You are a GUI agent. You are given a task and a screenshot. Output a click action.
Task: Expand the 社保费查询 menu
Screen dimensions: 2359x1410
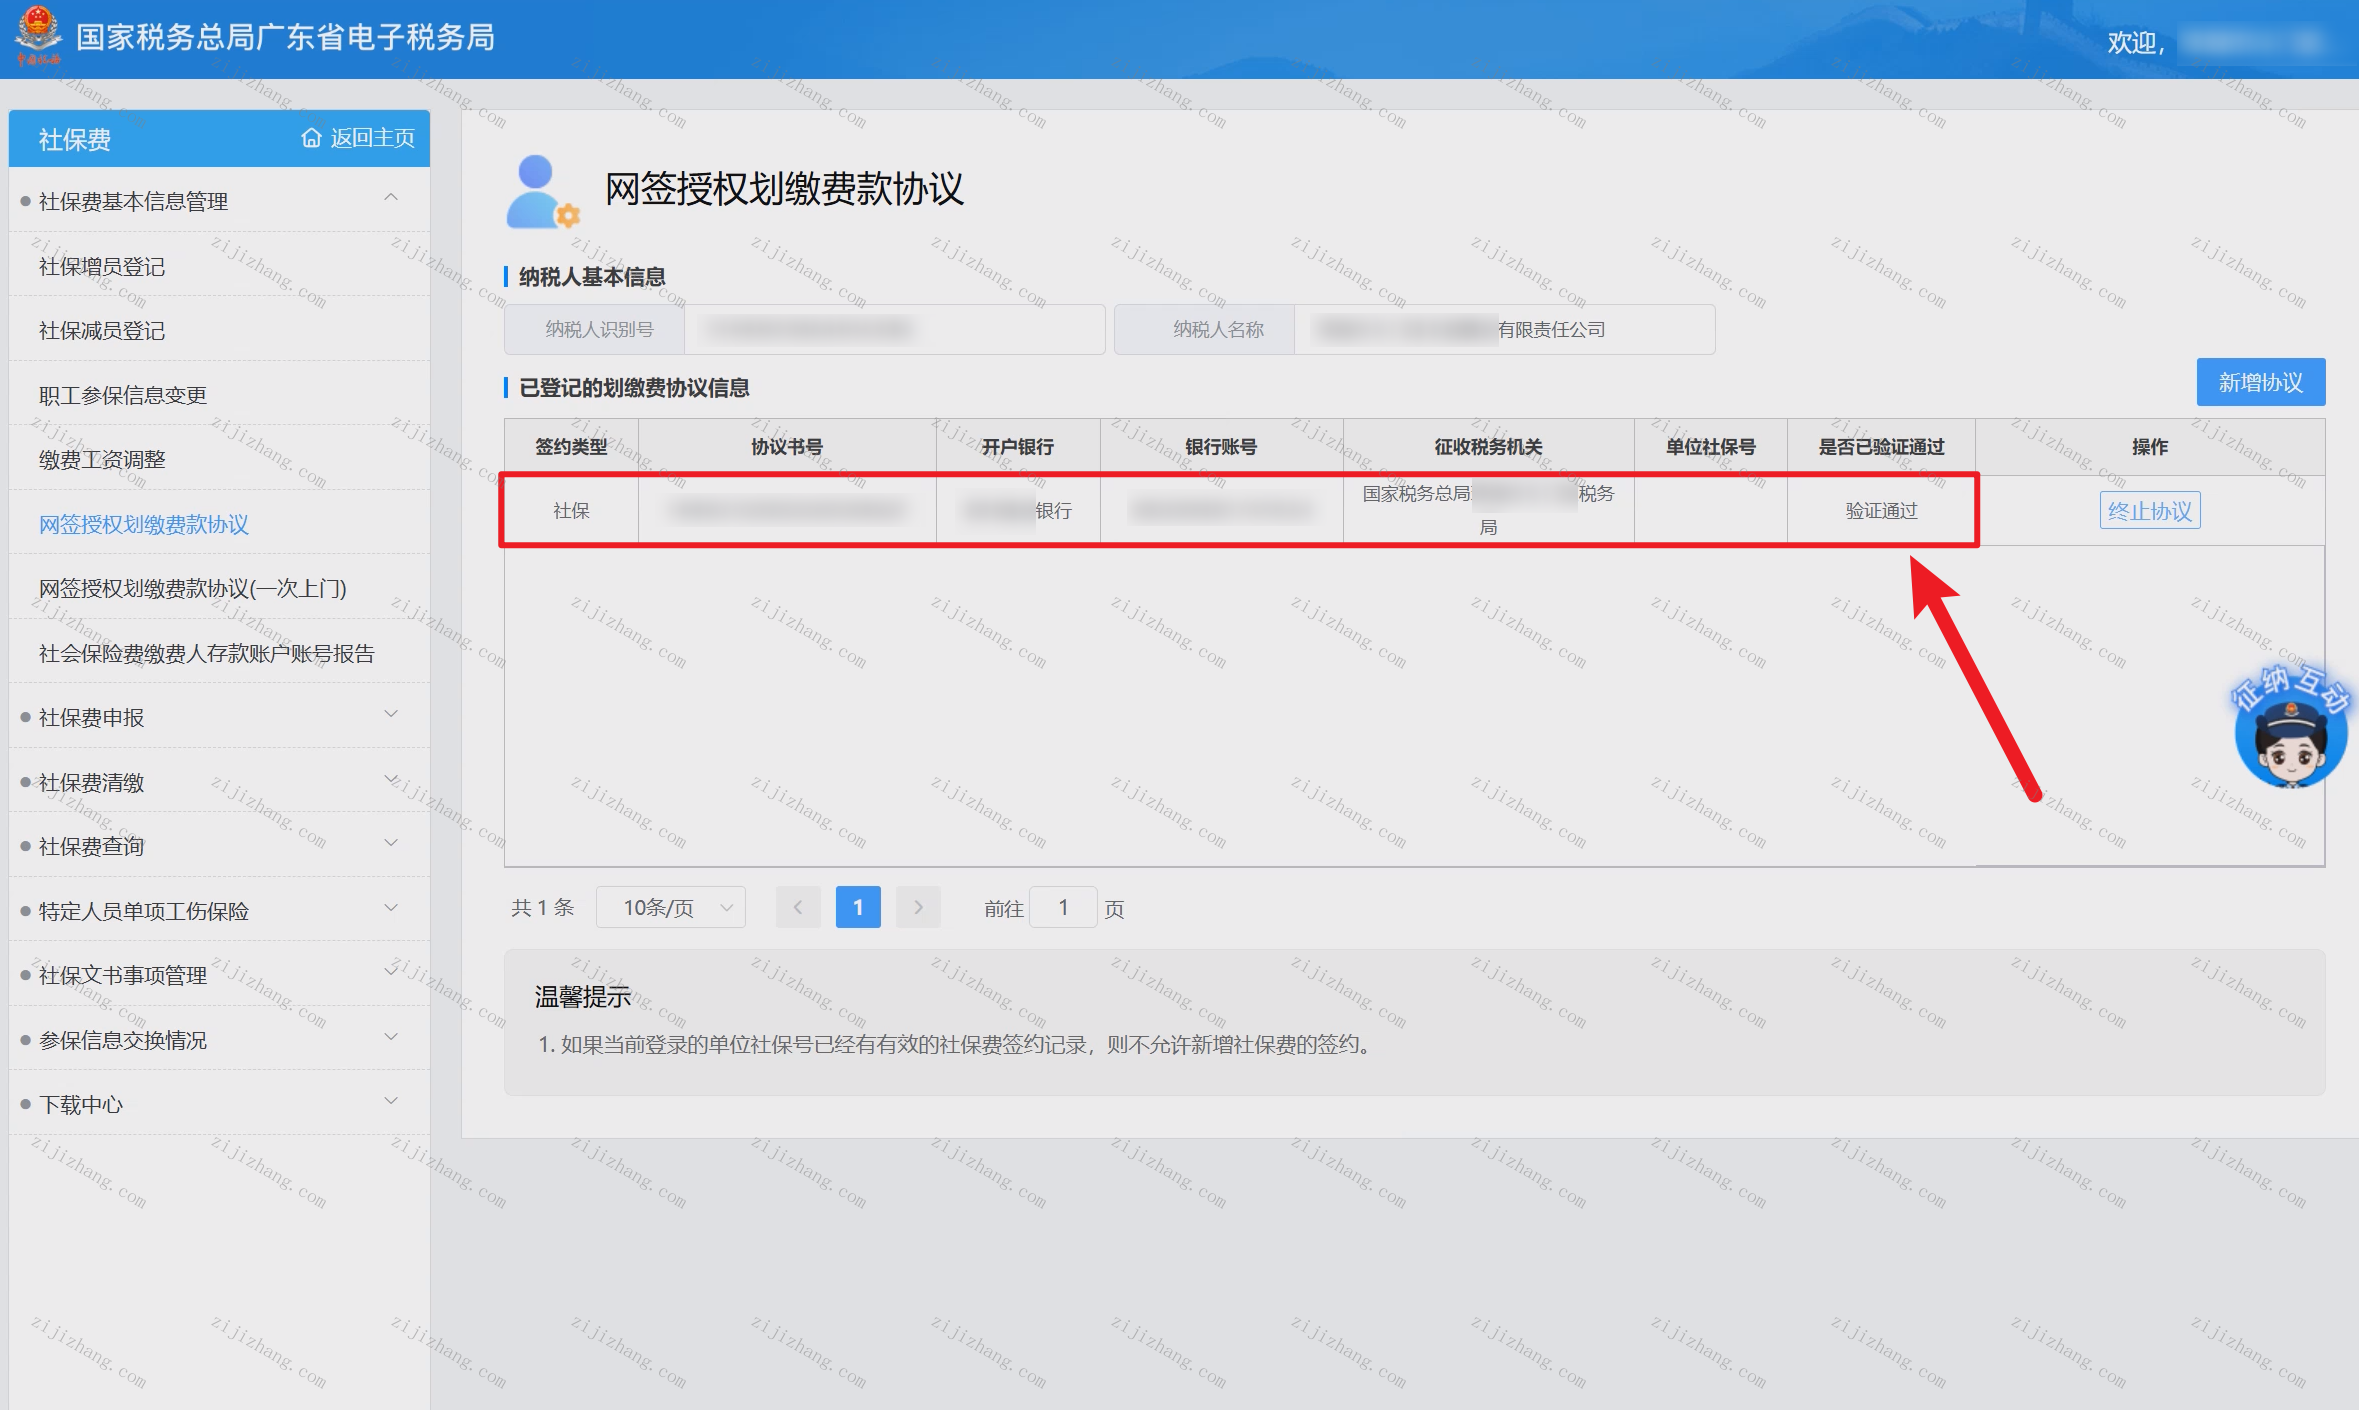click(391, 844)
